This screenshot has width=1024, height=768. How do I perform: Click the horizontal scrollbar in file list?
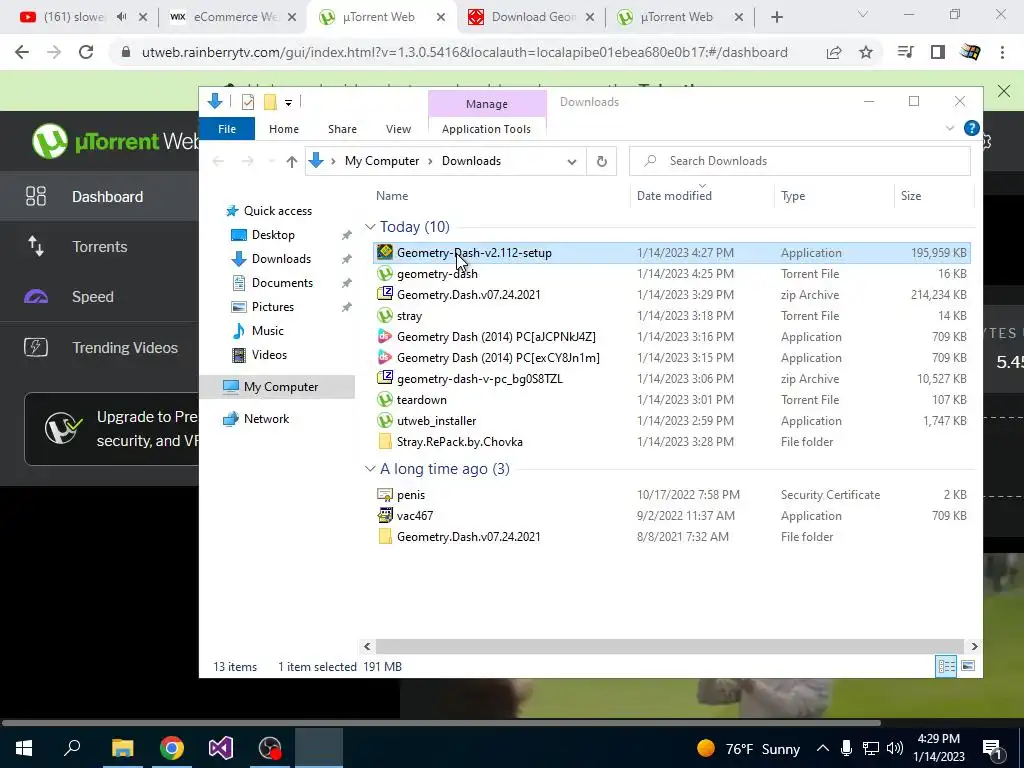669,646
